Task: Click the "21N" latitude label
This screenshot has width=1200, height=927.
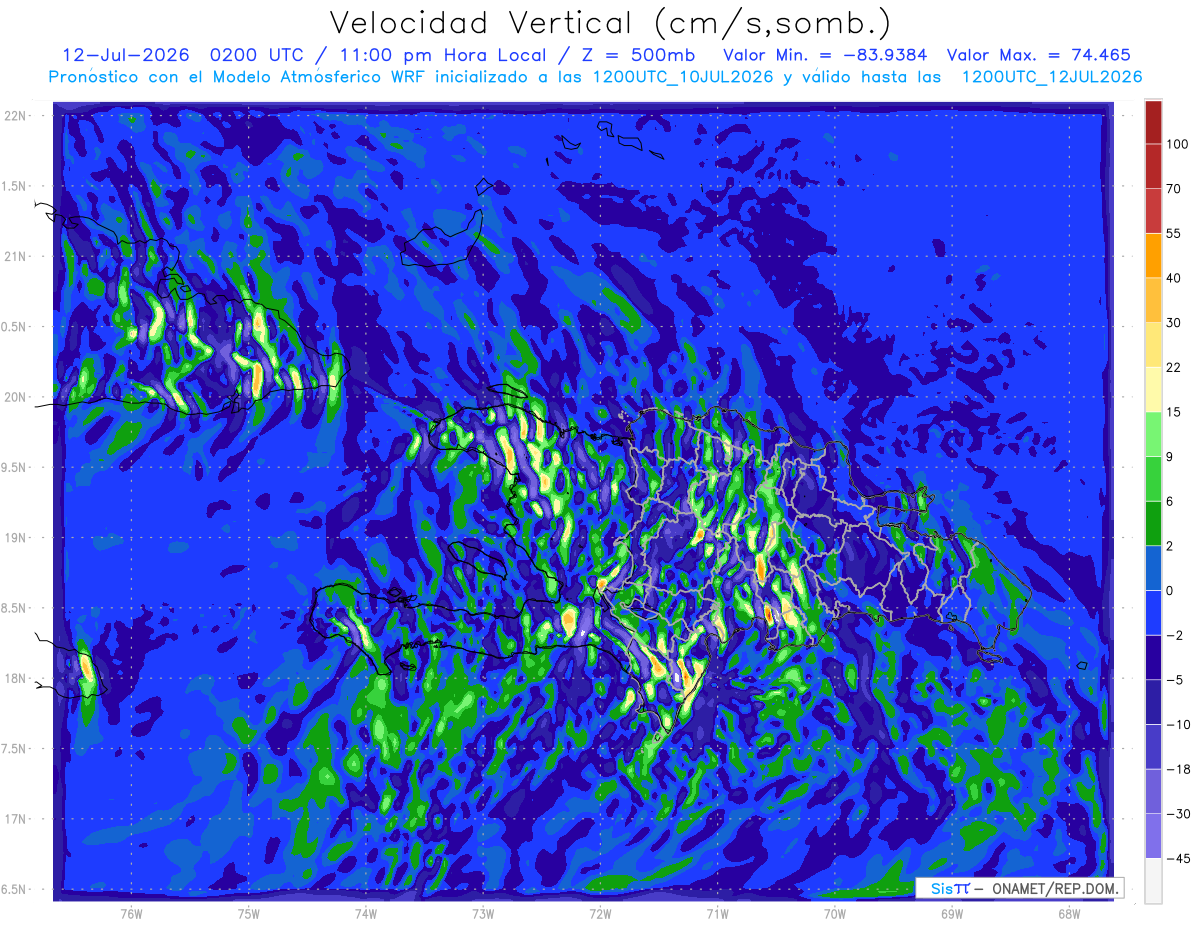Action: (17, 256)
